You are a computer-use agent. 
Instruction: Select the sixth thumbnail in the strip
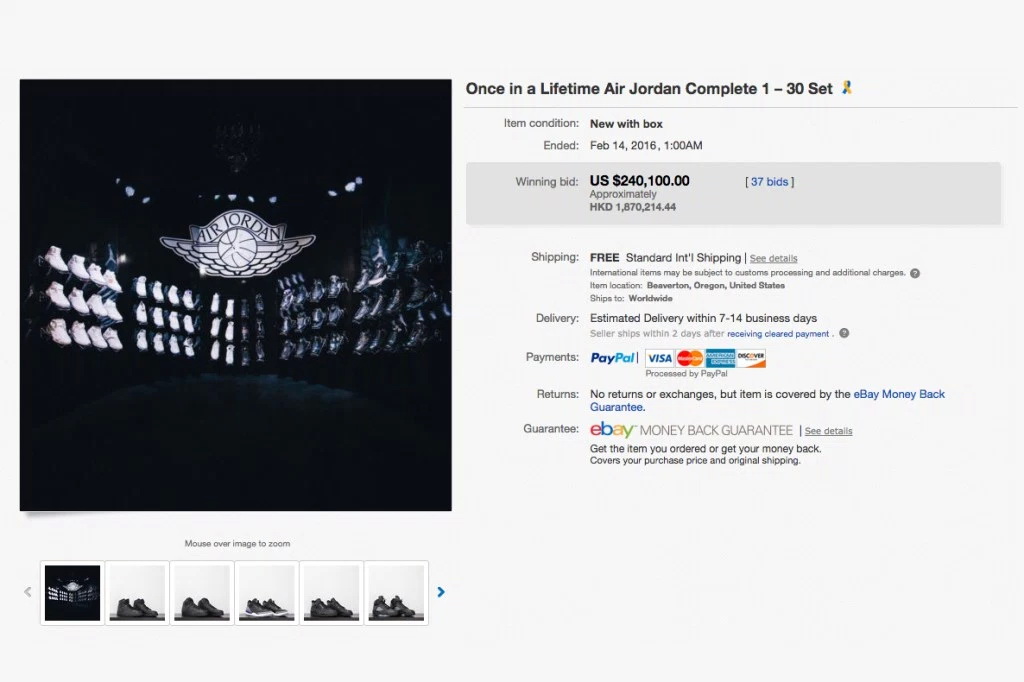click(x=396, y=593)
